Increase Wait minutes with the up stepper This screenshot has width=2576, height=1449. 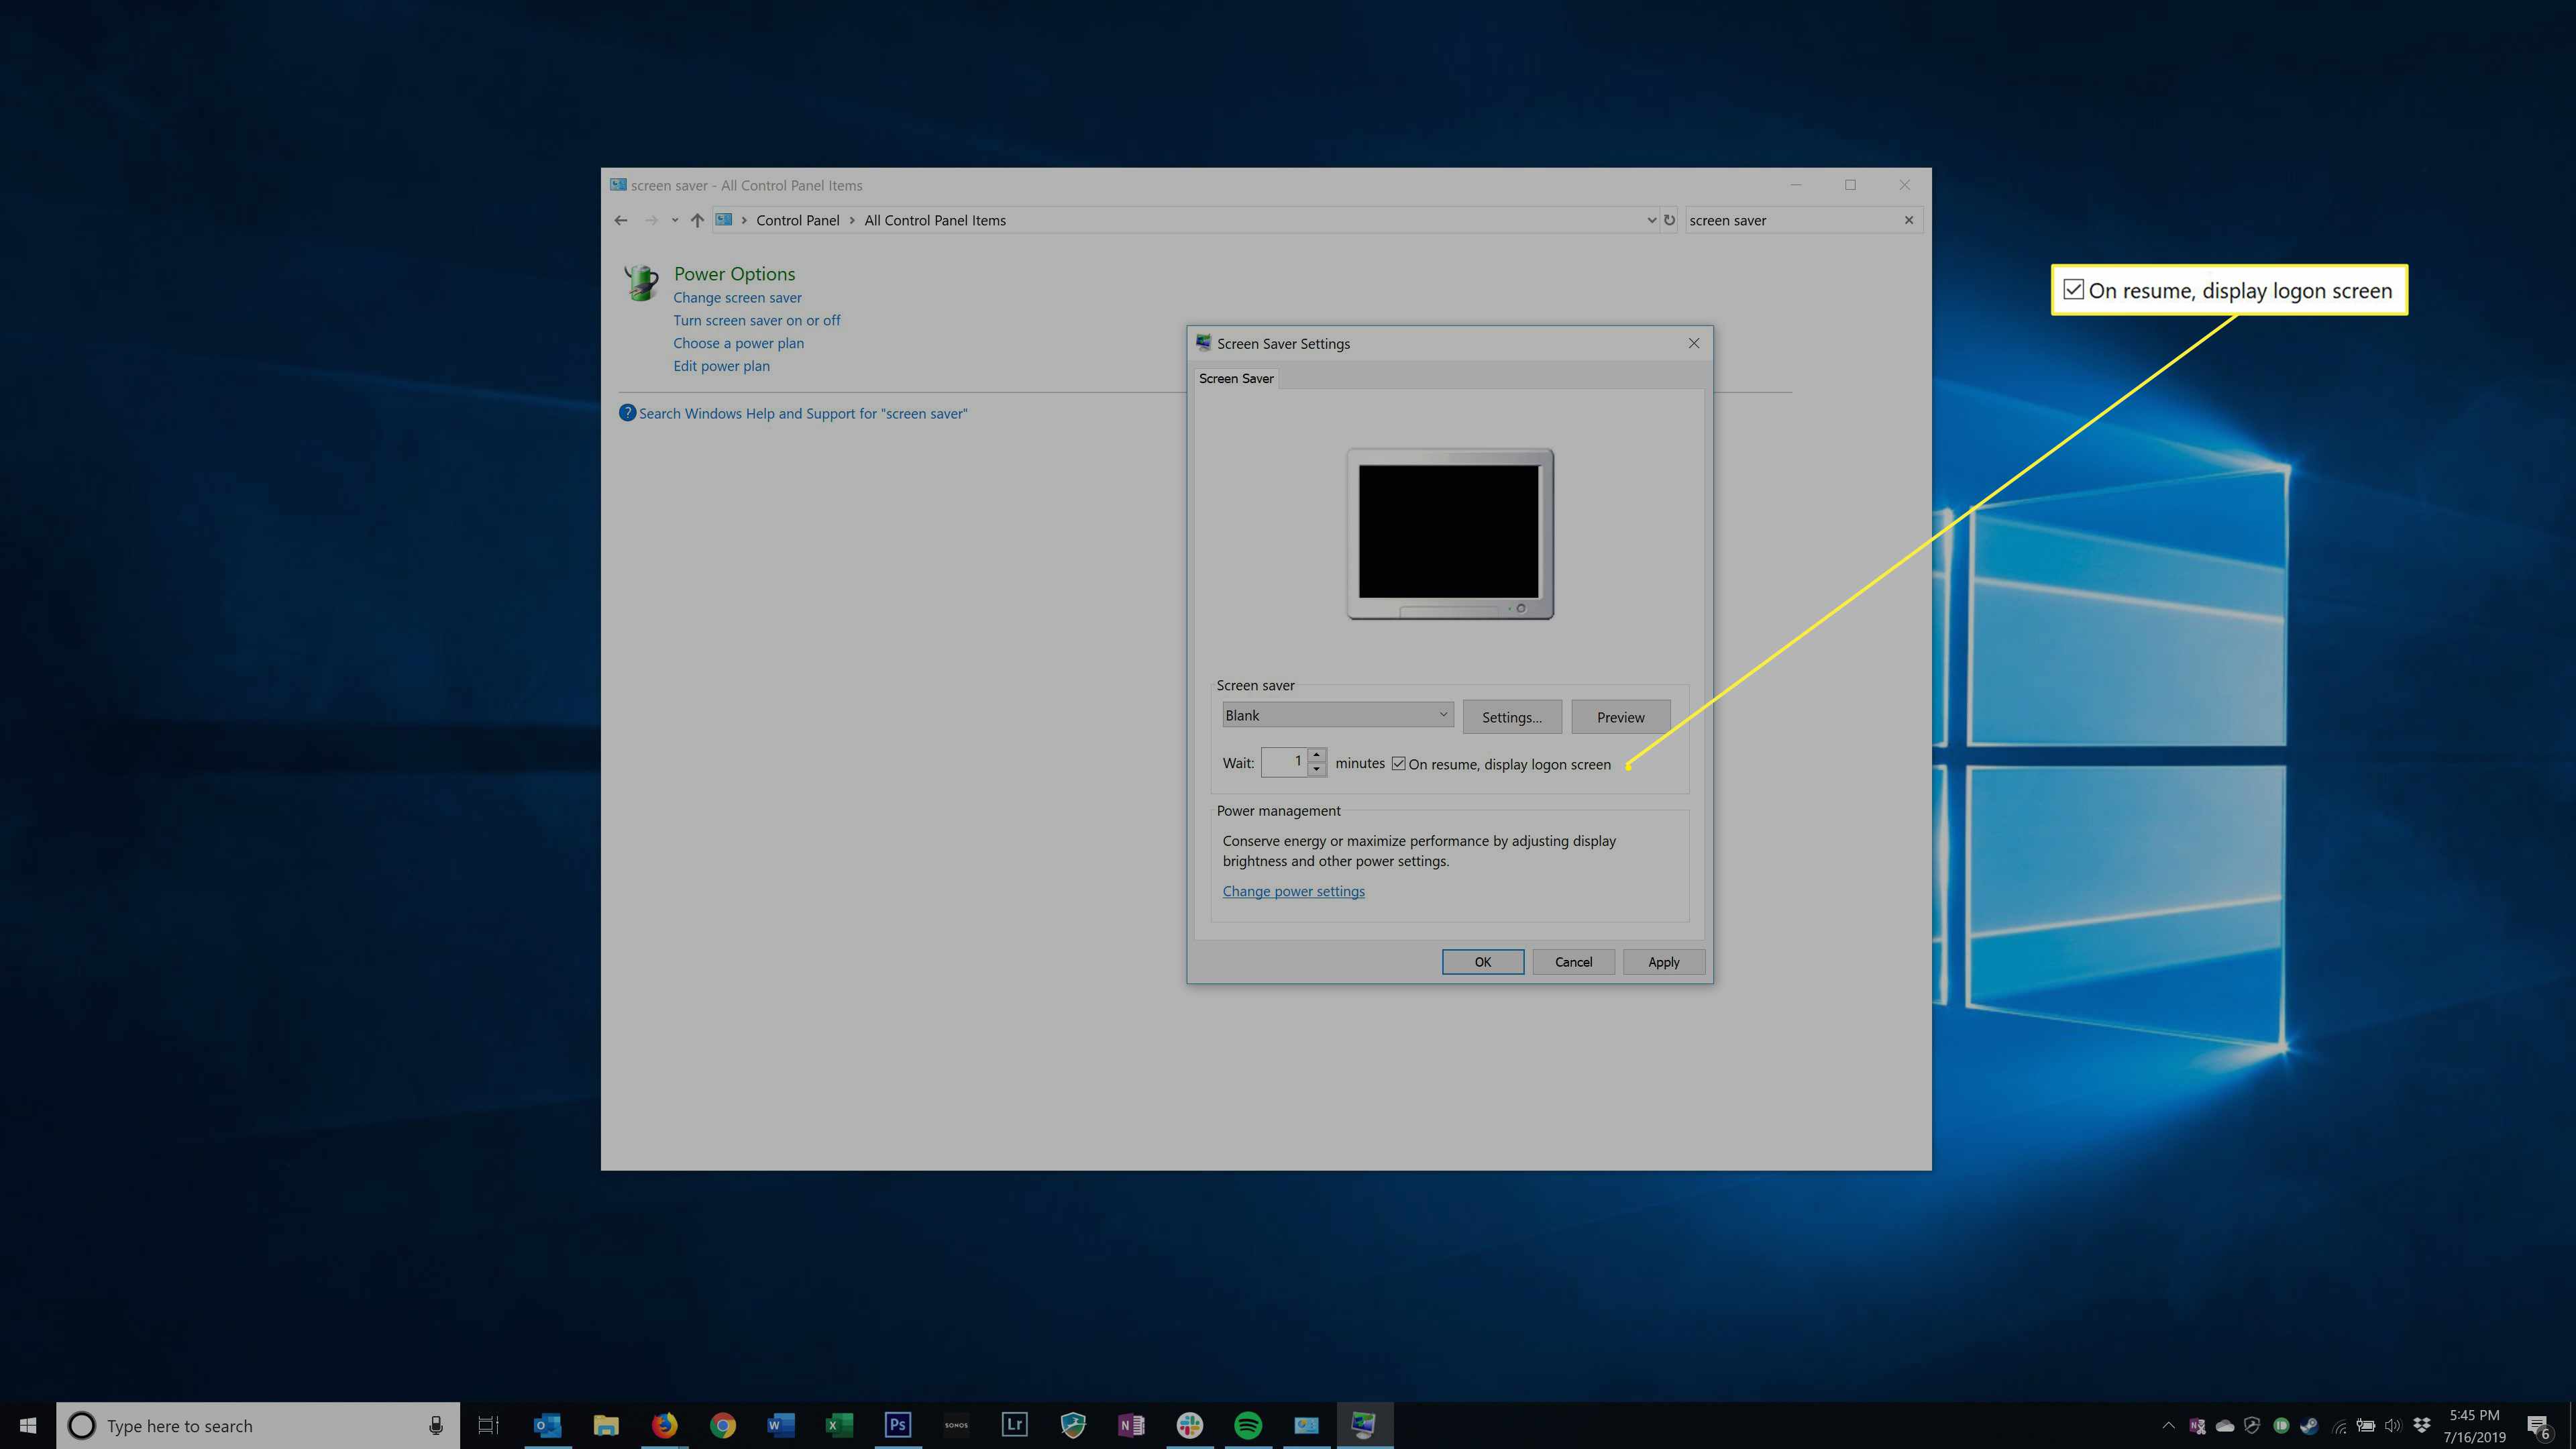[1317, 756]
